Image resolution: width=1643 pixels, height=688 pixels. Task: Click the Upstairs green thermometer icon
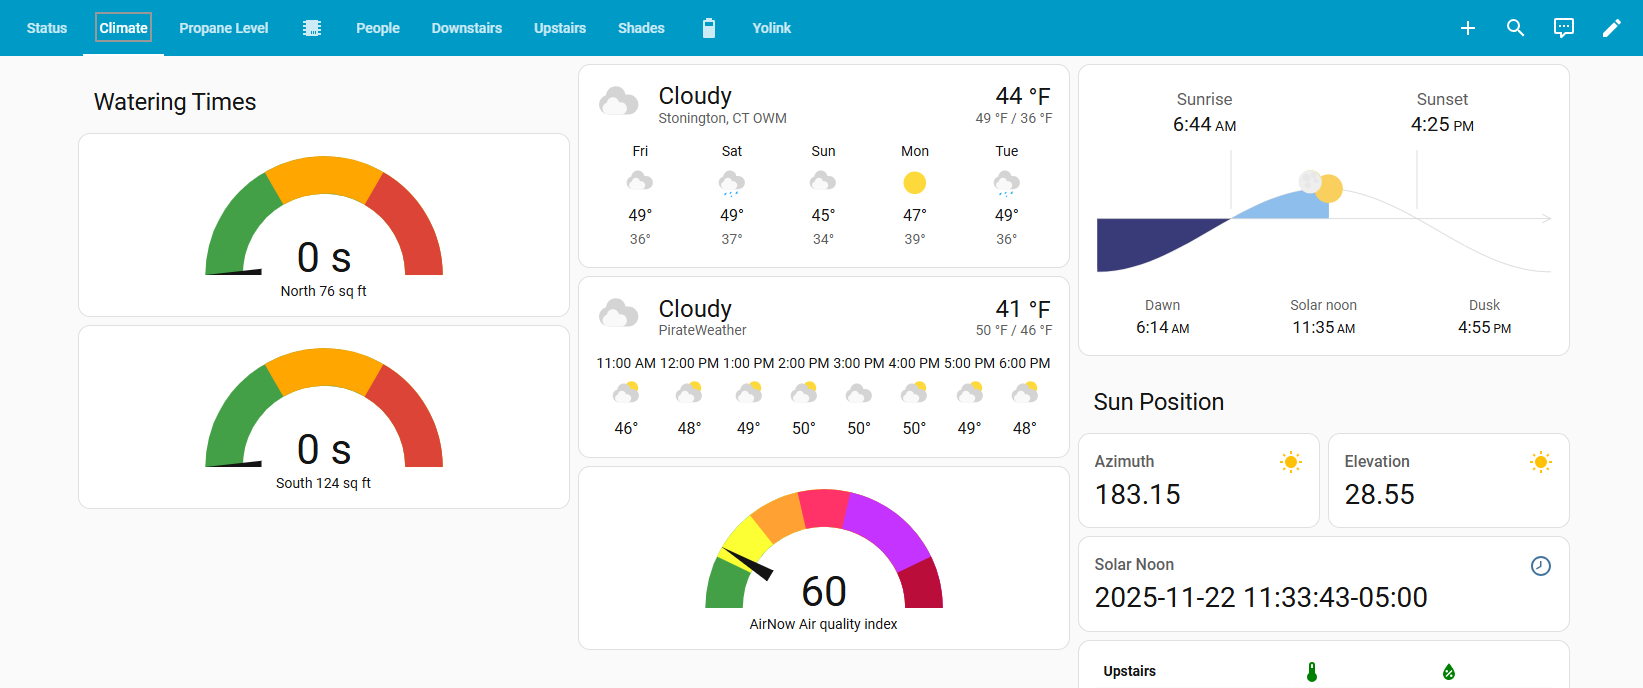coord(1311,672)
